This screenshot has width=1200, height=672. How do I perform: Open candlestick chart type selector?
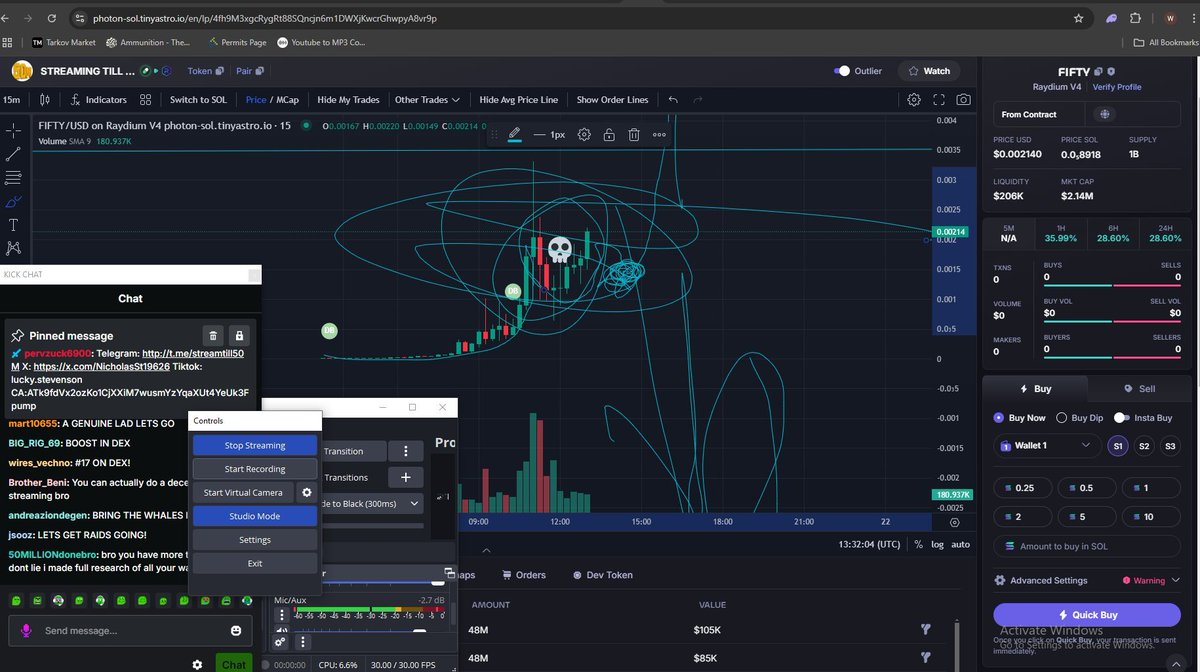[44, 100]
